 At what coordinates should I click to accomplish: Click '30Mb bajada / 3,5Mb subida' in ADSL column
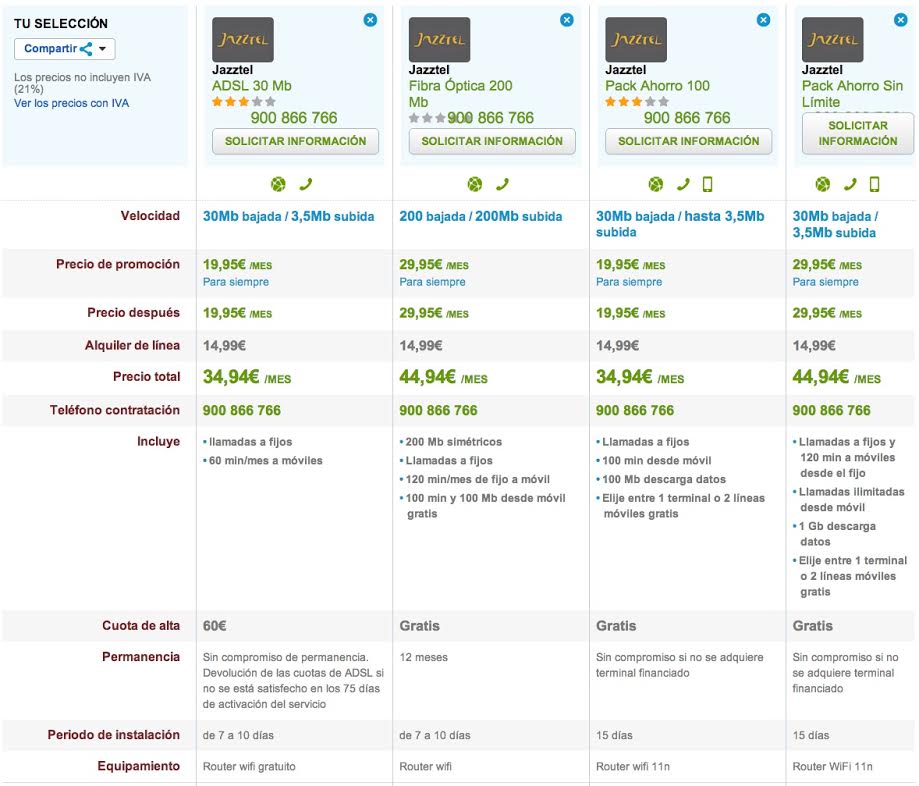coord(288,216)
